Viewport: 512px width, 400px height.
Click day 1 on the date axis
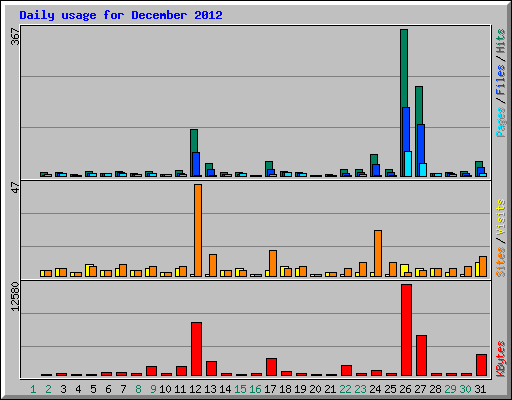pos(33,389)
